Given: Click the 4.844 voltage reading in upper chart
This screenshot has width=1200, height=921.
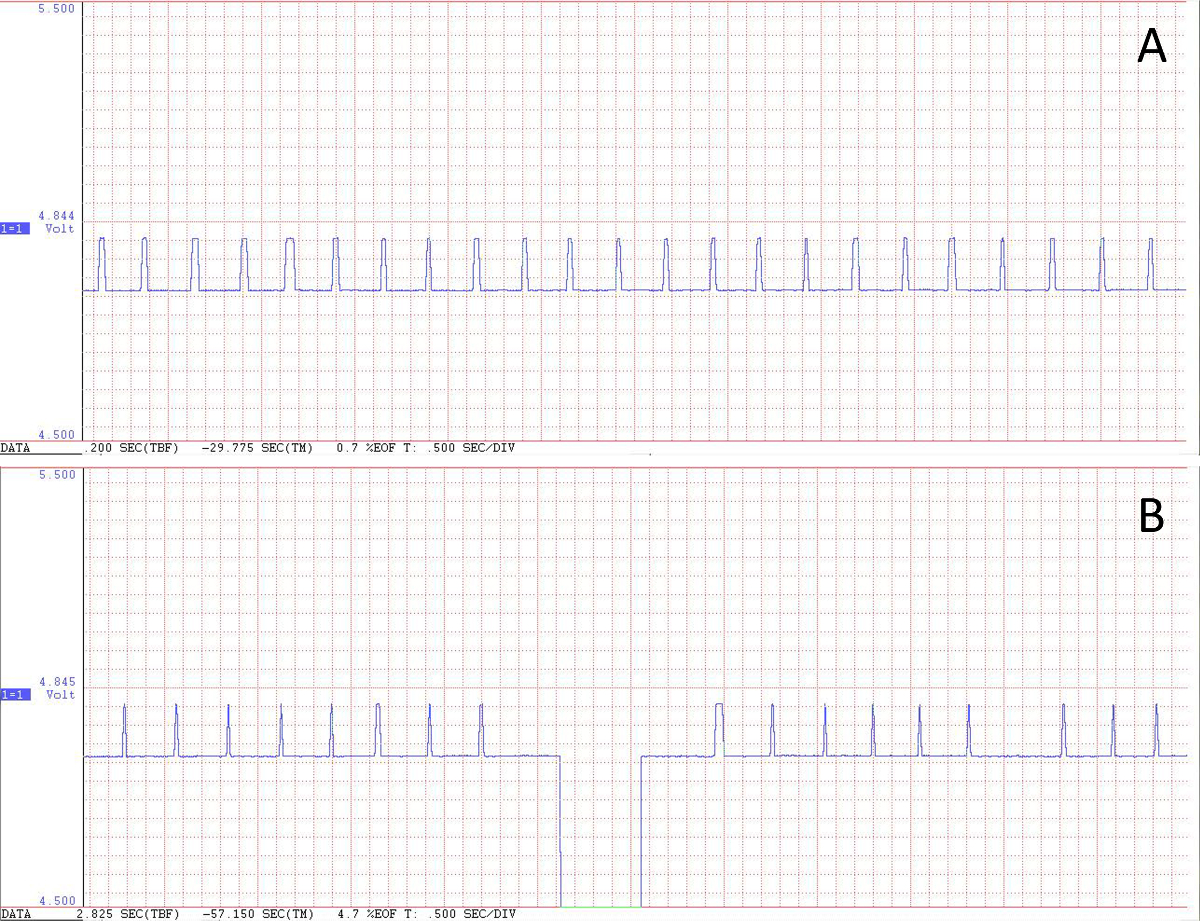Looking at the screenshot, I should (x=56, y=216).
